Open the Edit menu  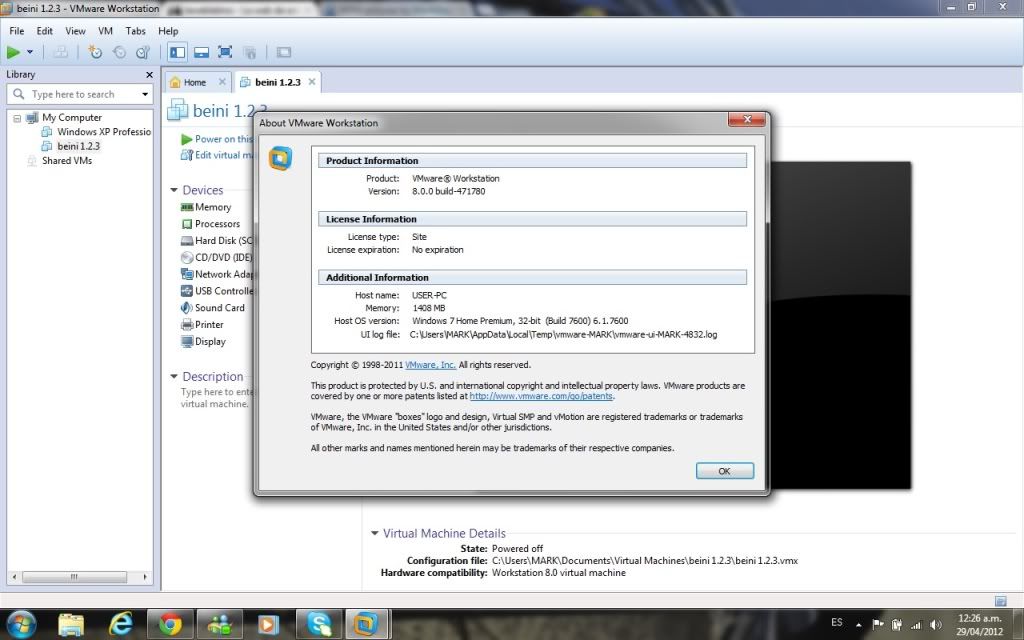(44, 31)
